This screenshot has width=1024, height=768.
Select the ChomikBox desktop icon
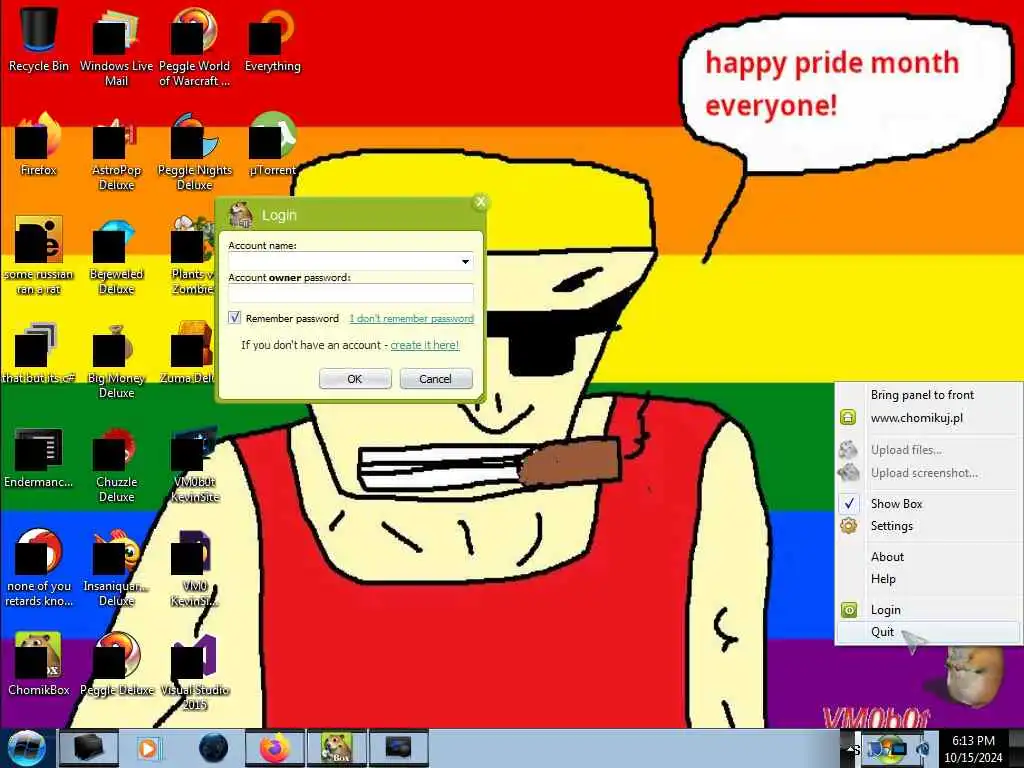39,664
